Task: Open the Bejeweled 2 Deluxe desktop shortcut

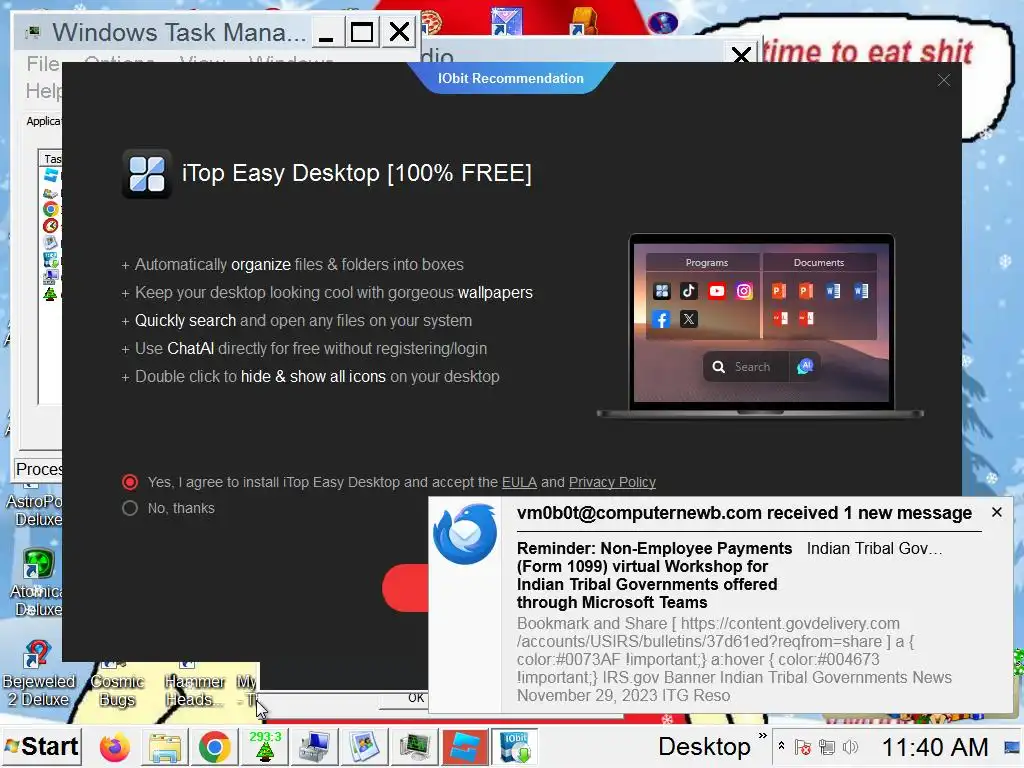Action: [x=37, y=673]
